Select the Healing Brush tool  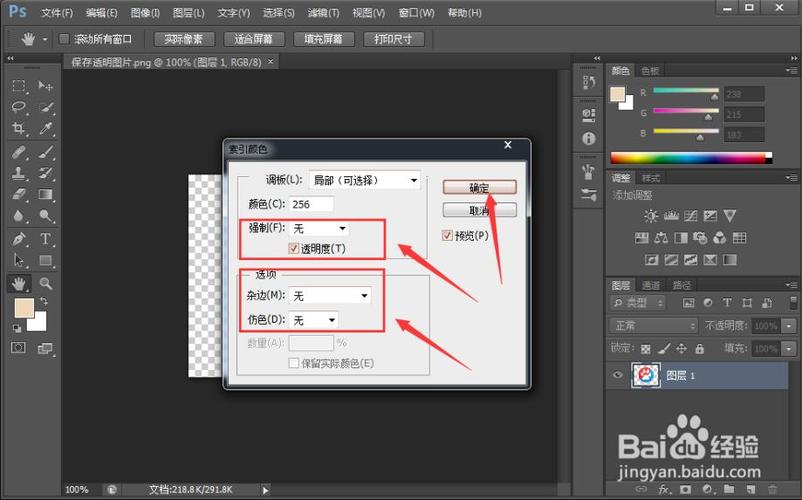pos(19,152)
